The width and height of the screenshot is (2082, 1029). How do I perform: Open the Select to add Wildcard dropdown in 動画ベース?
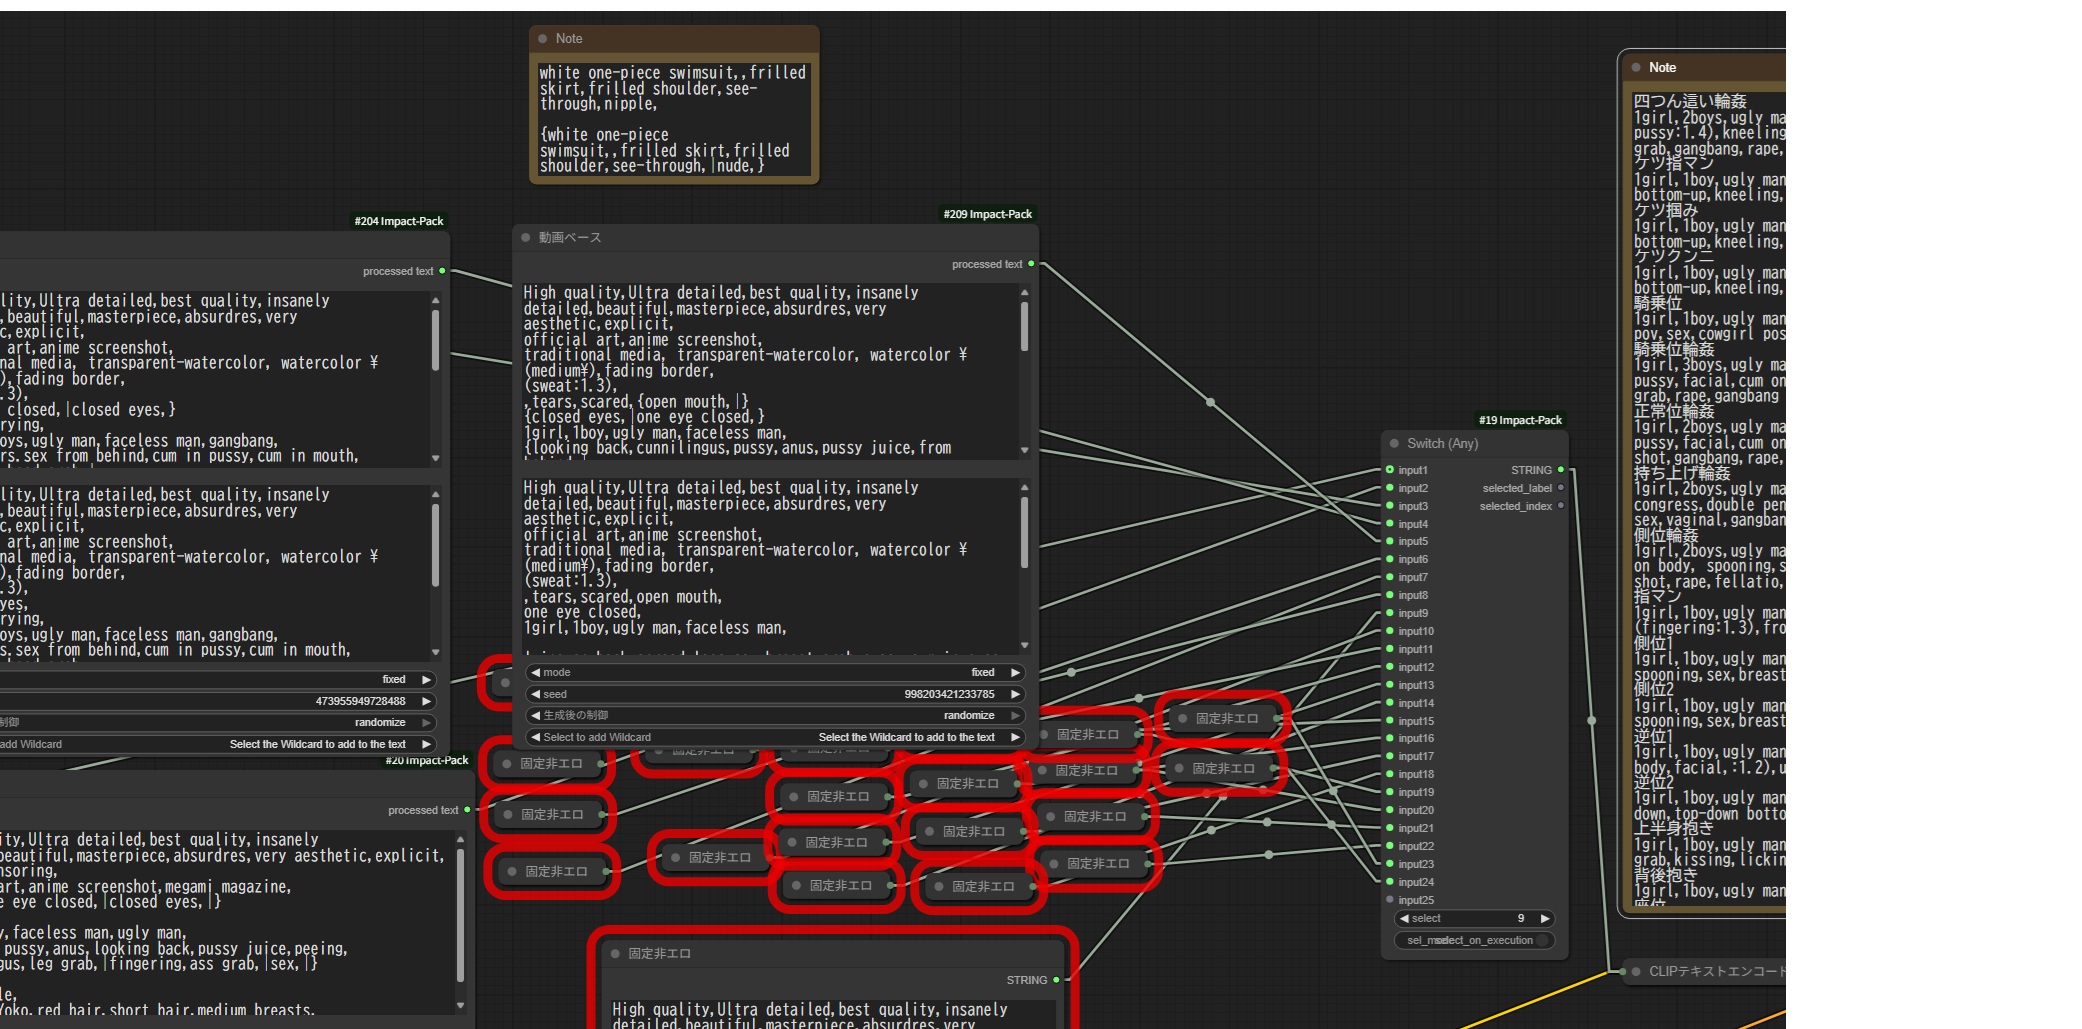(775, 737)
